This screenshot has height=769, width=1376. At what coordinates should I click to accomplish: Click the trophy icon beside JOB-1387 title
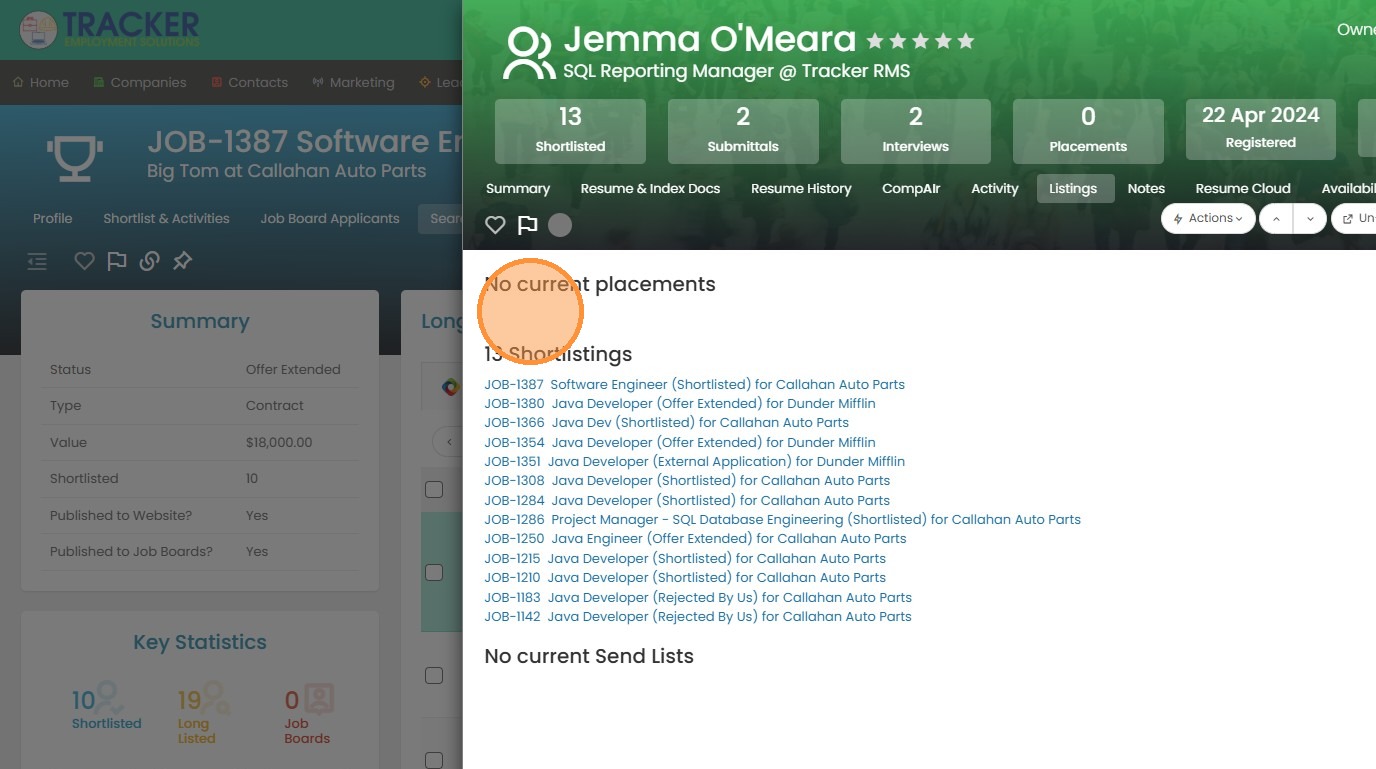coord(75,158)
